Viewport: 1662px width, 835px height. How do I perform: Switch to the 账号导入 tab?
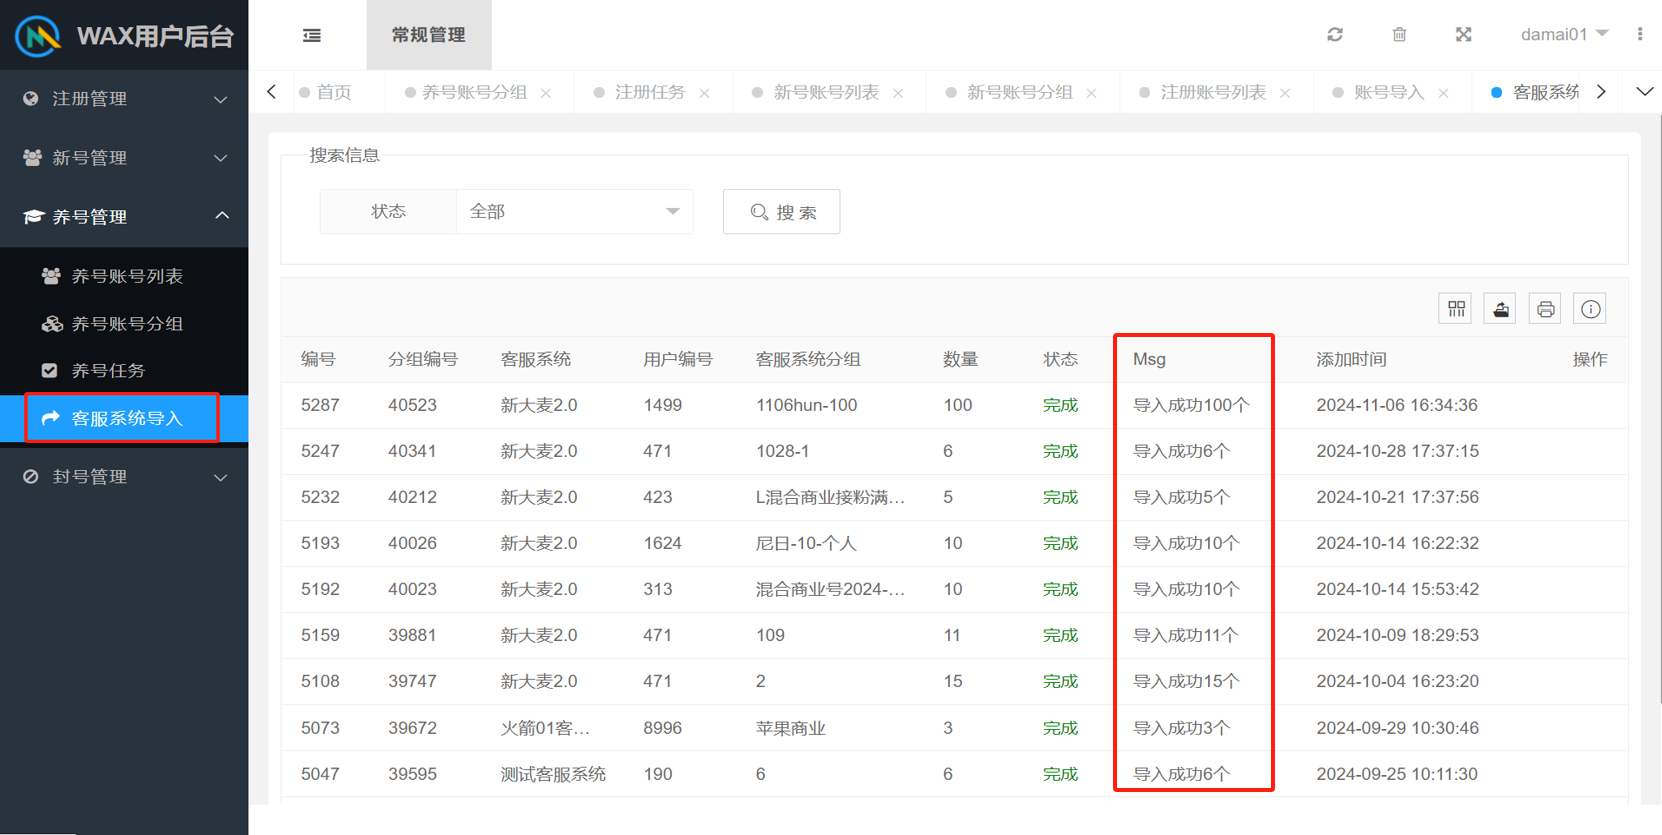[x=1389, y=92]
